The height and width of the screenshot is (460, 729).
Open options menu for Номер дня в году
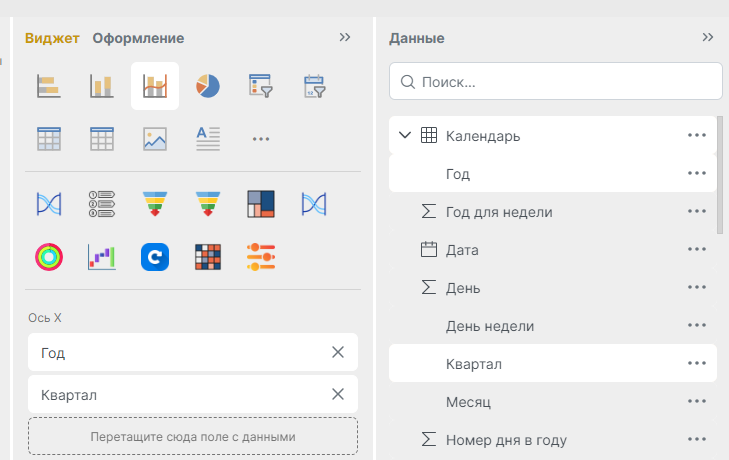[697, 439]
